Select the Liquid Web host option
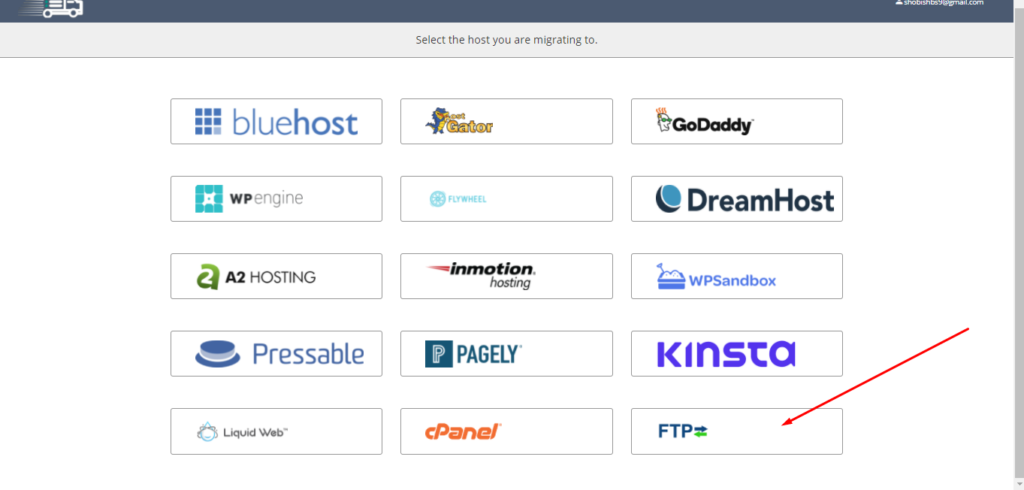The width and height of the screenshot is (1024, 490). click(x=276, y=431)
